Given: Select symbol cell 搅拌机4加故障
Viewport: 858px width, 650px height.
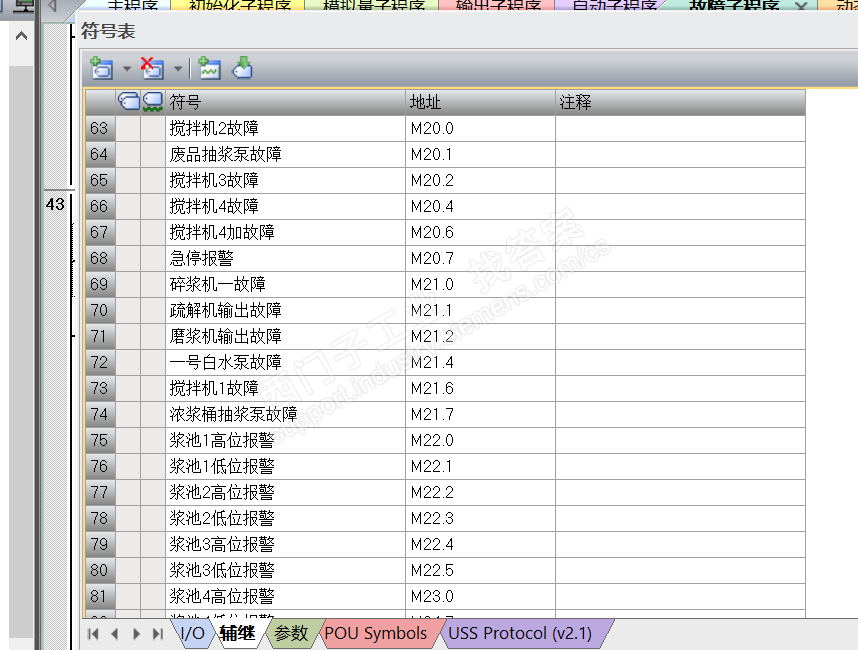Looking at the screenshot, I should coord(286,232).
